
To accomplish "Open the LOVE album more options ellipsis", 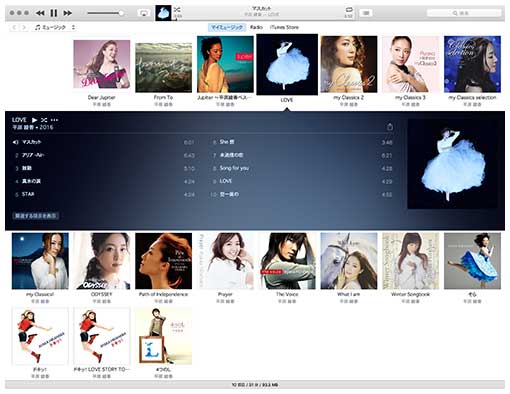I will [x=54, y=120].
